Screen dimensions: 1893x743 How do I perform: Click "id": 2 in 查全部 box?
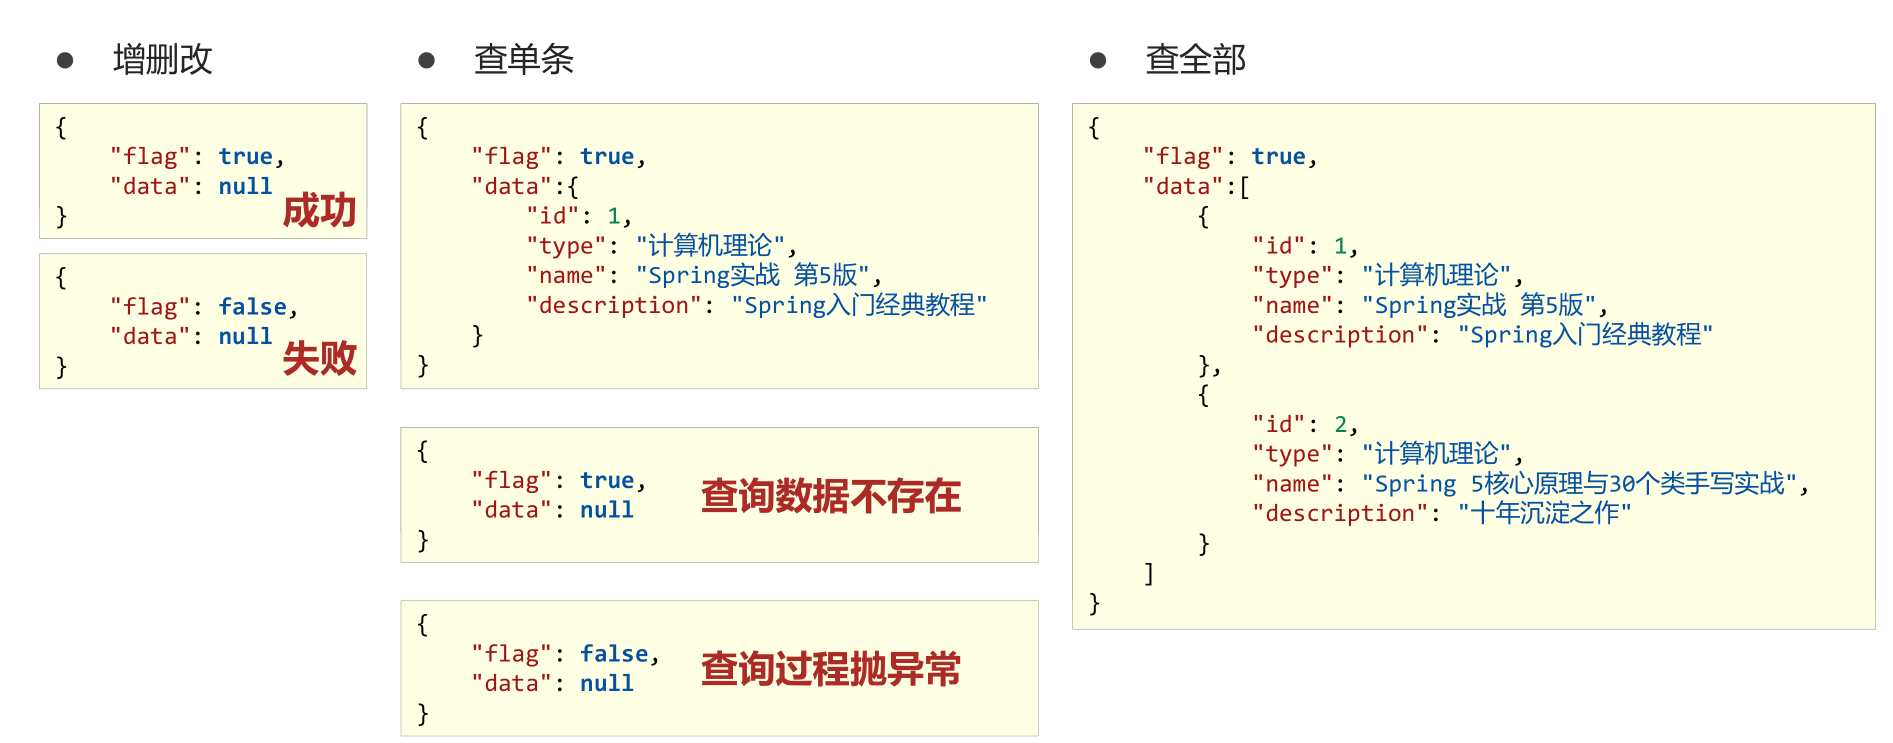1305,425
